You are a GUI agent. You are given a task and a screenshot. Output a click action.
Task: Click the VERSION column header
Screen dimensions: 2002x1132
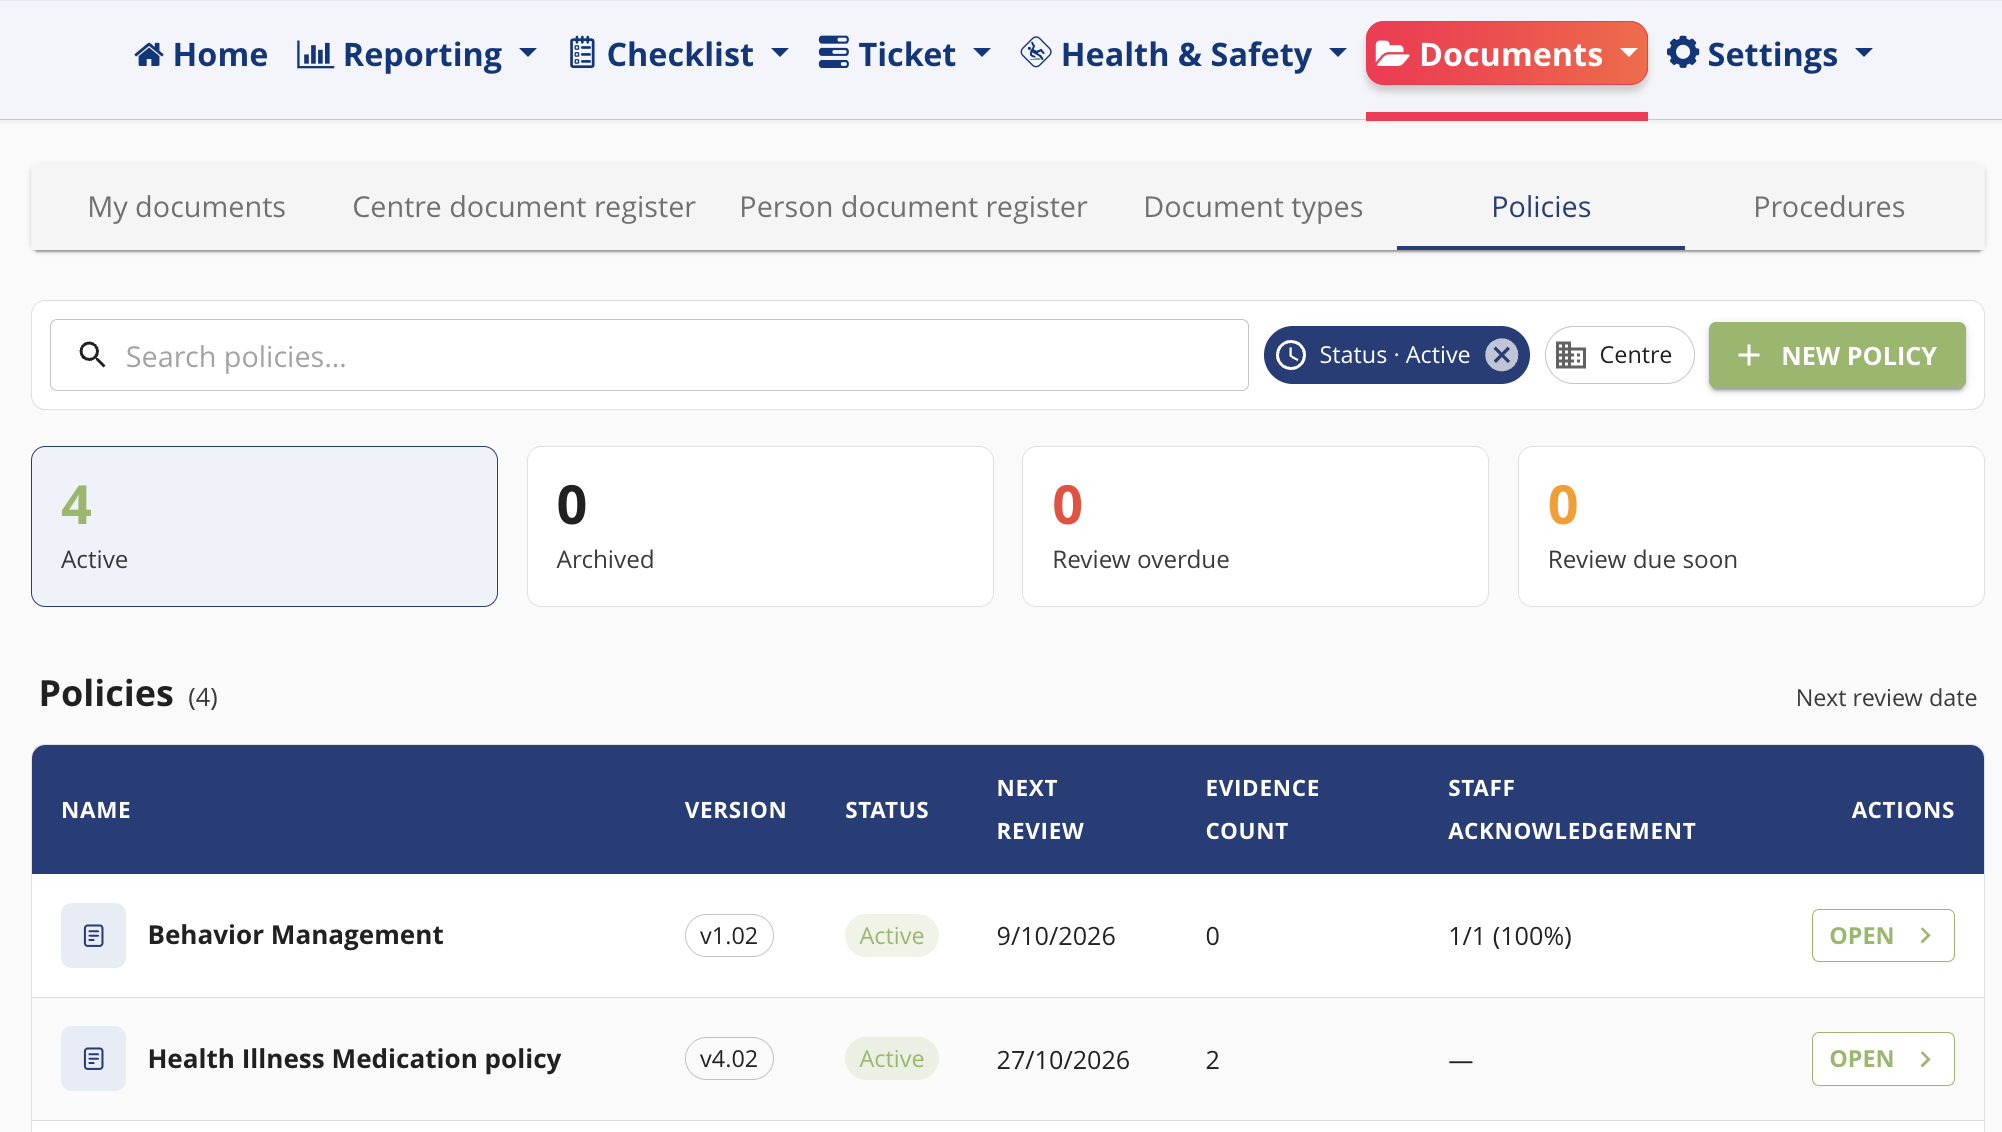pyautogui.click(x=735, y=810)
